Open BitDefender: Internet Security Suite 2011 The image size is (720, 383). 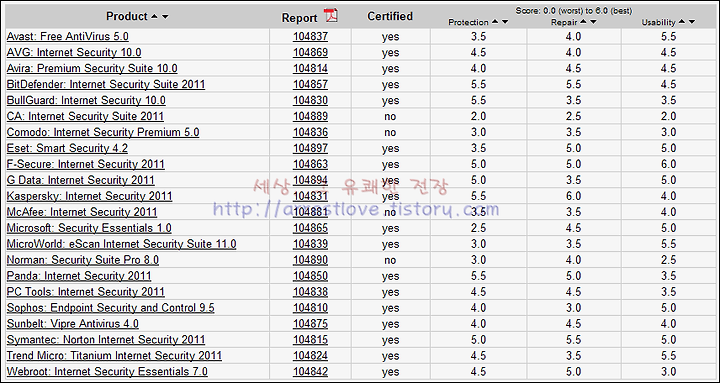coord(106,84)
